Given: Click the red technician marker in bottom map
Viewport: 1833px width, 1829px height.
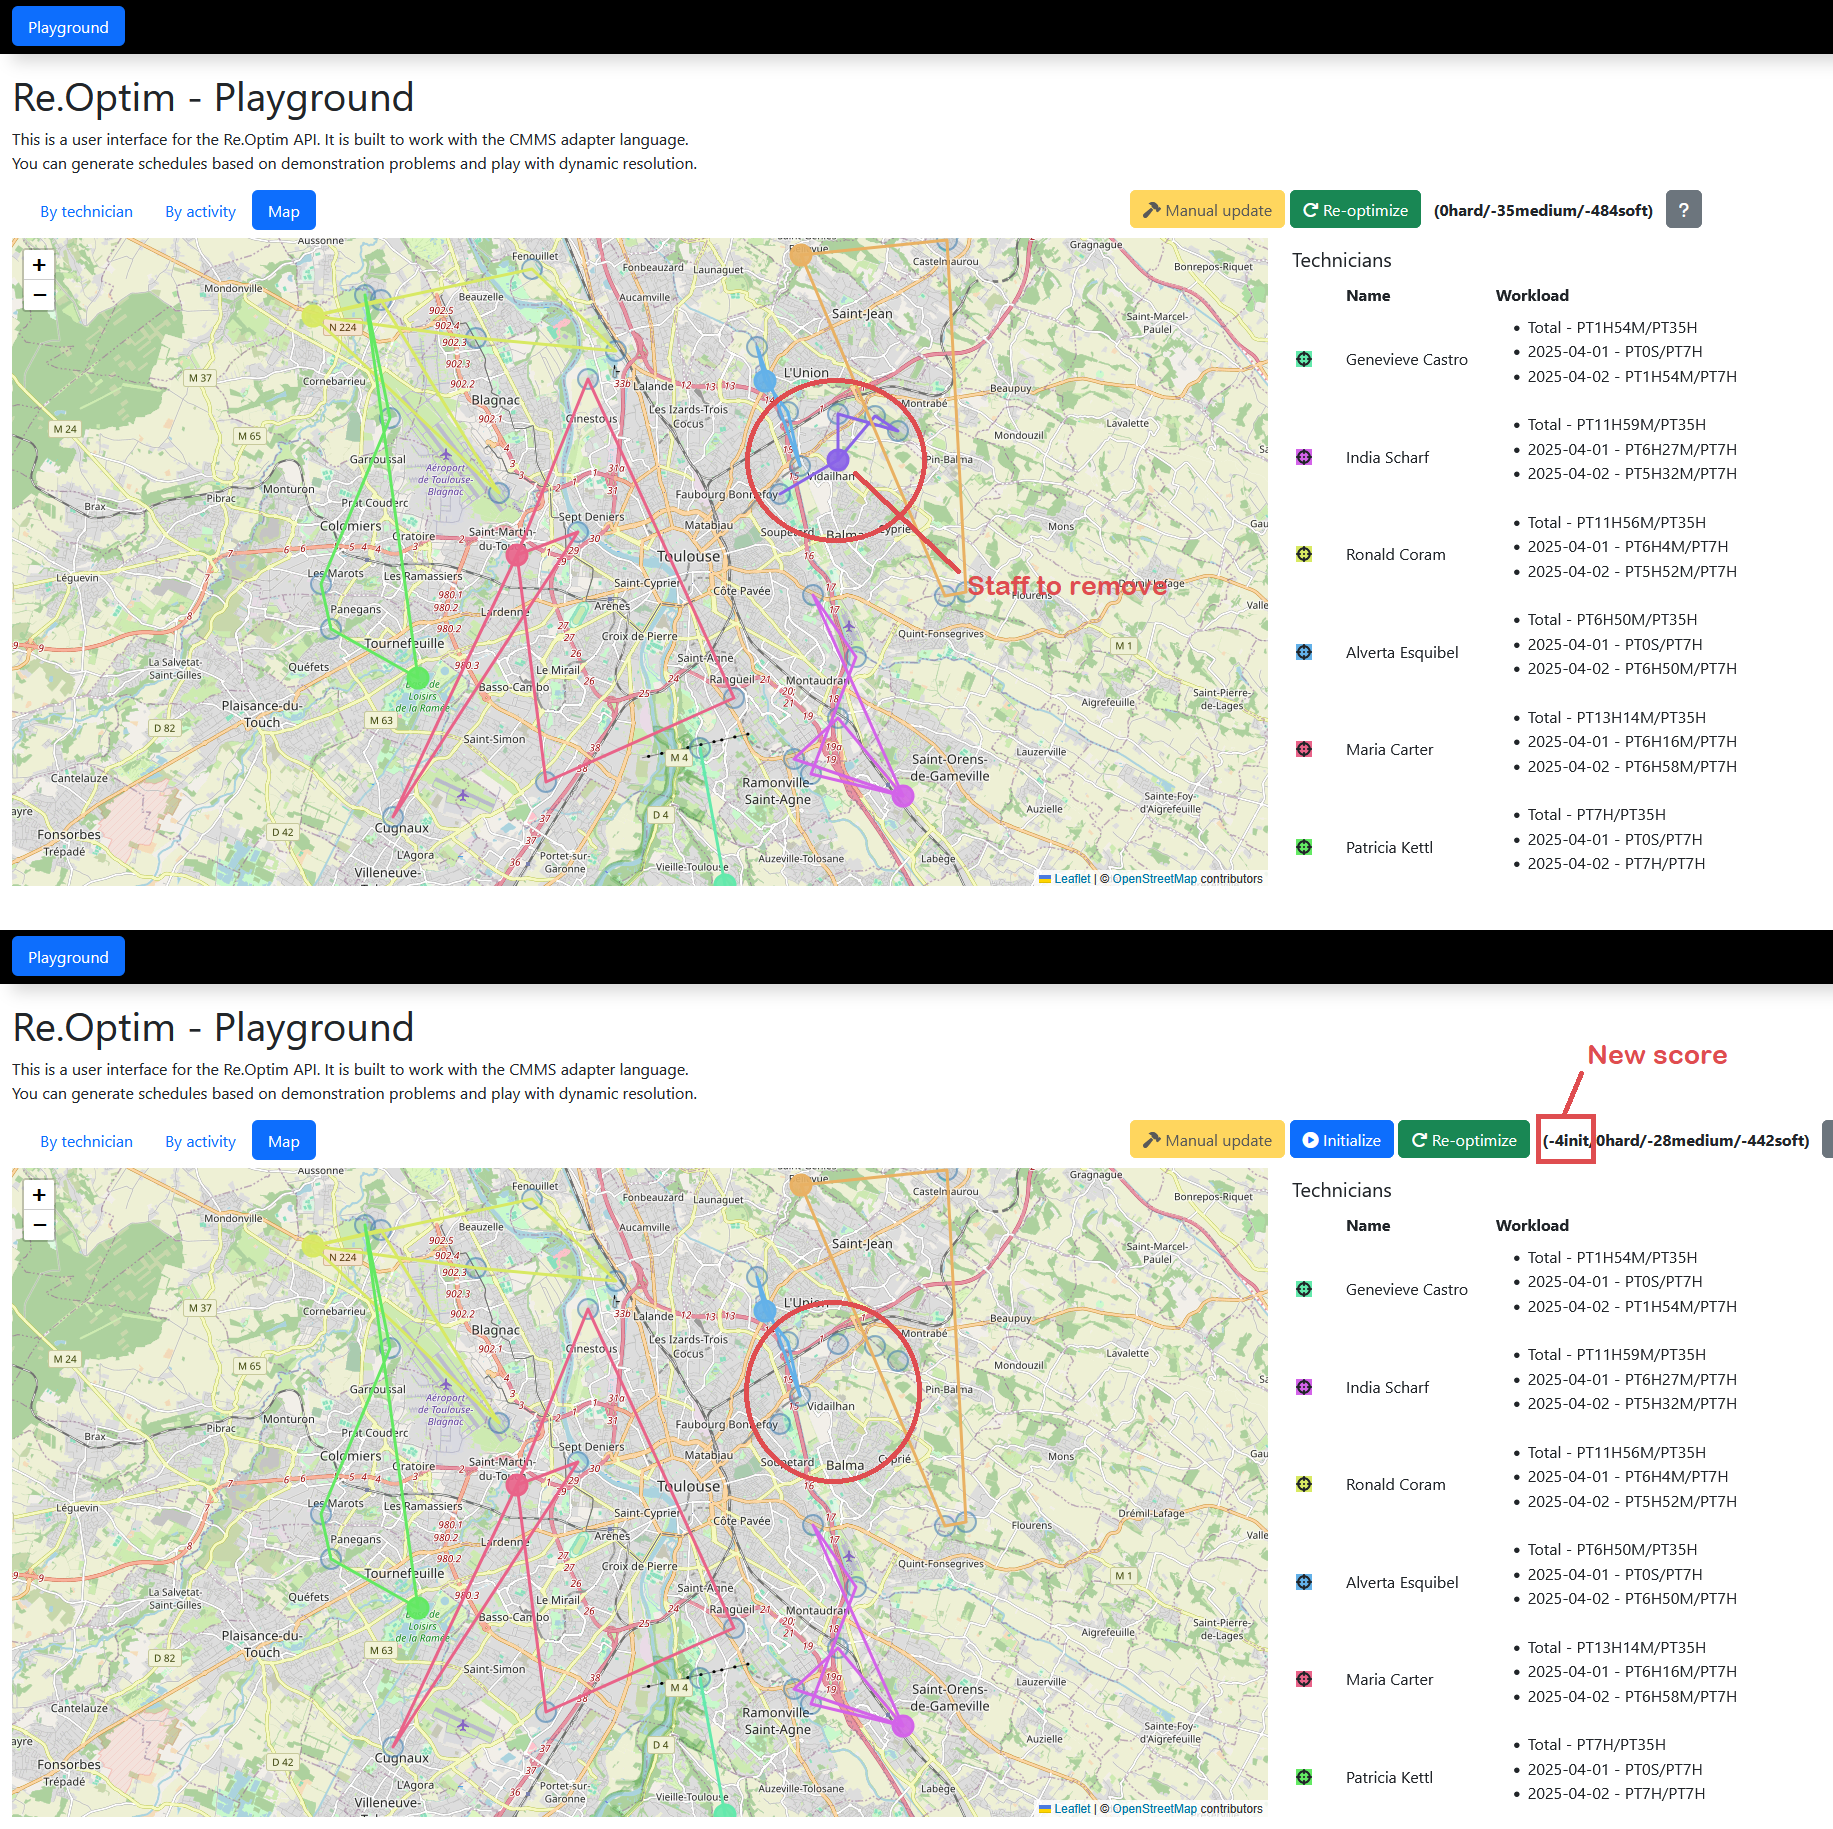Looking at the screenshot, I should [517, 1484].
